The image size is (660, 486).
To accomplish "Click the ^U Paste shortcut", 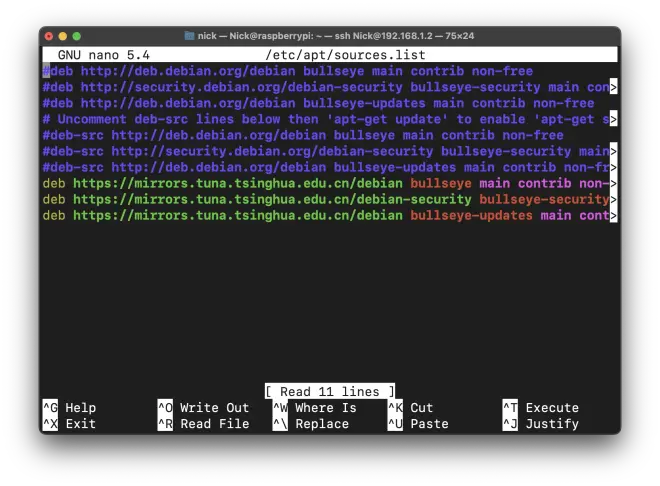I will (418, 424).
